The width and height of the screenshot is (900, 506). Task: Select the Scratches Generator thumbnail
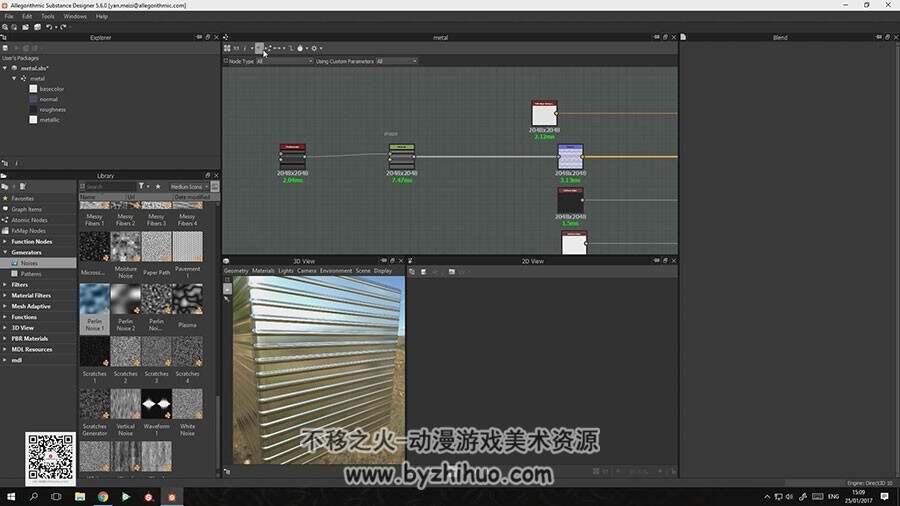click(95, 404)
